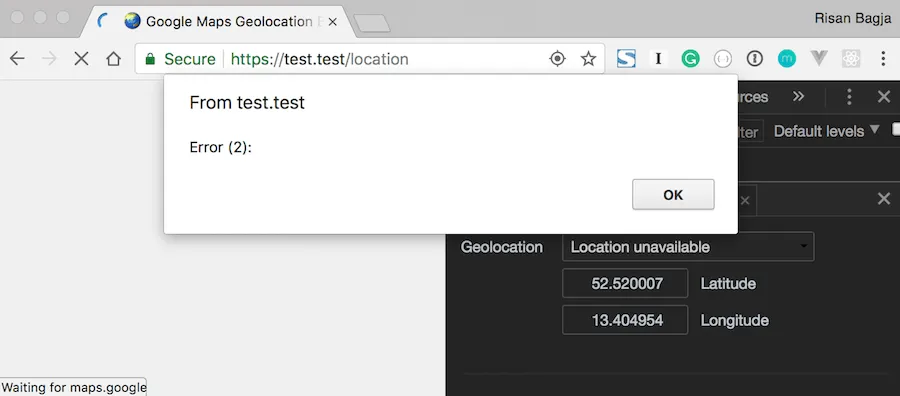Open the React devtools extension icon

point(851,59)
